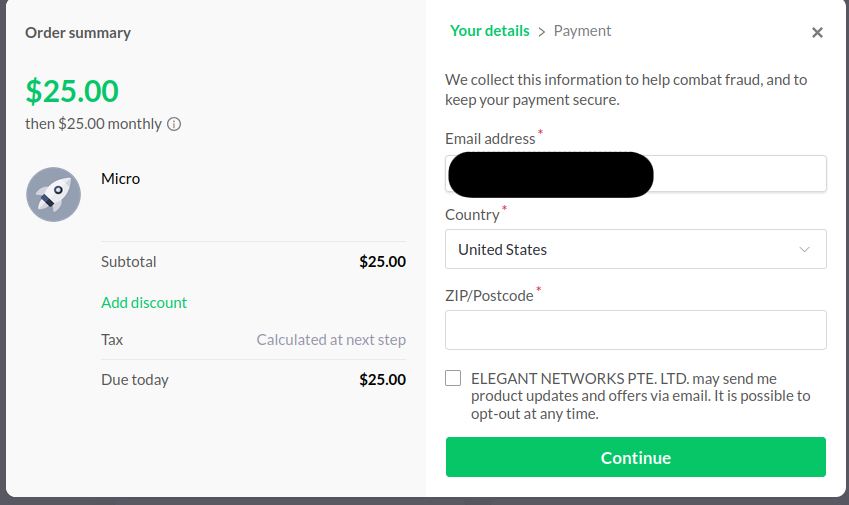Open the Country dropdown

click(635, 249)
